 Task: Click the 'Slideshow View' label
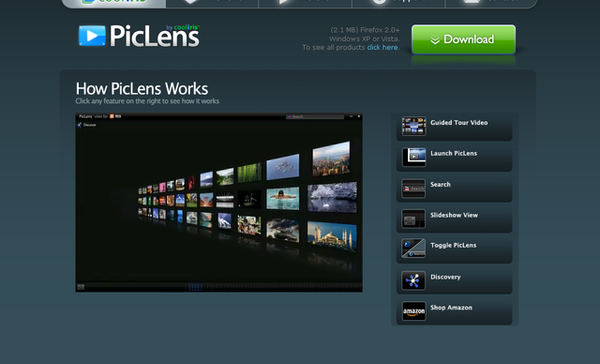pyautogui.click(x=454, y=215)
